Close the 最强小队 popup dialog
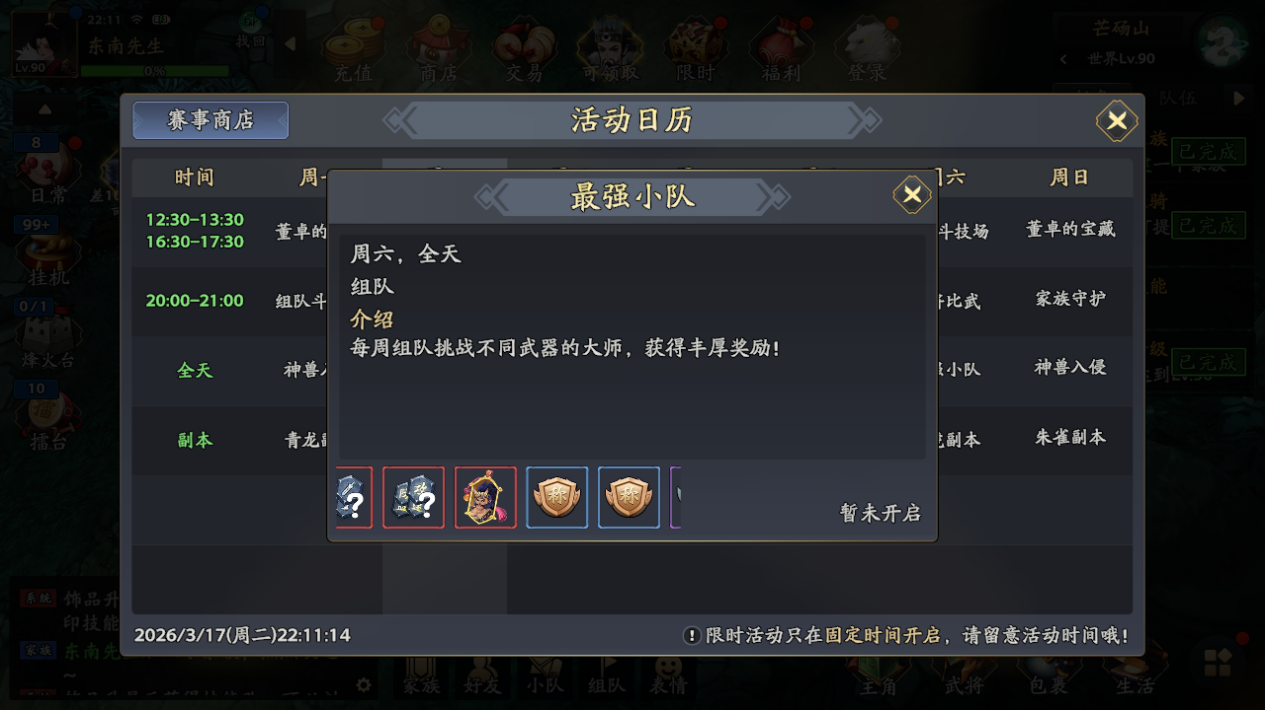The width and height of the screenshot is (1265, 710). 912,195
